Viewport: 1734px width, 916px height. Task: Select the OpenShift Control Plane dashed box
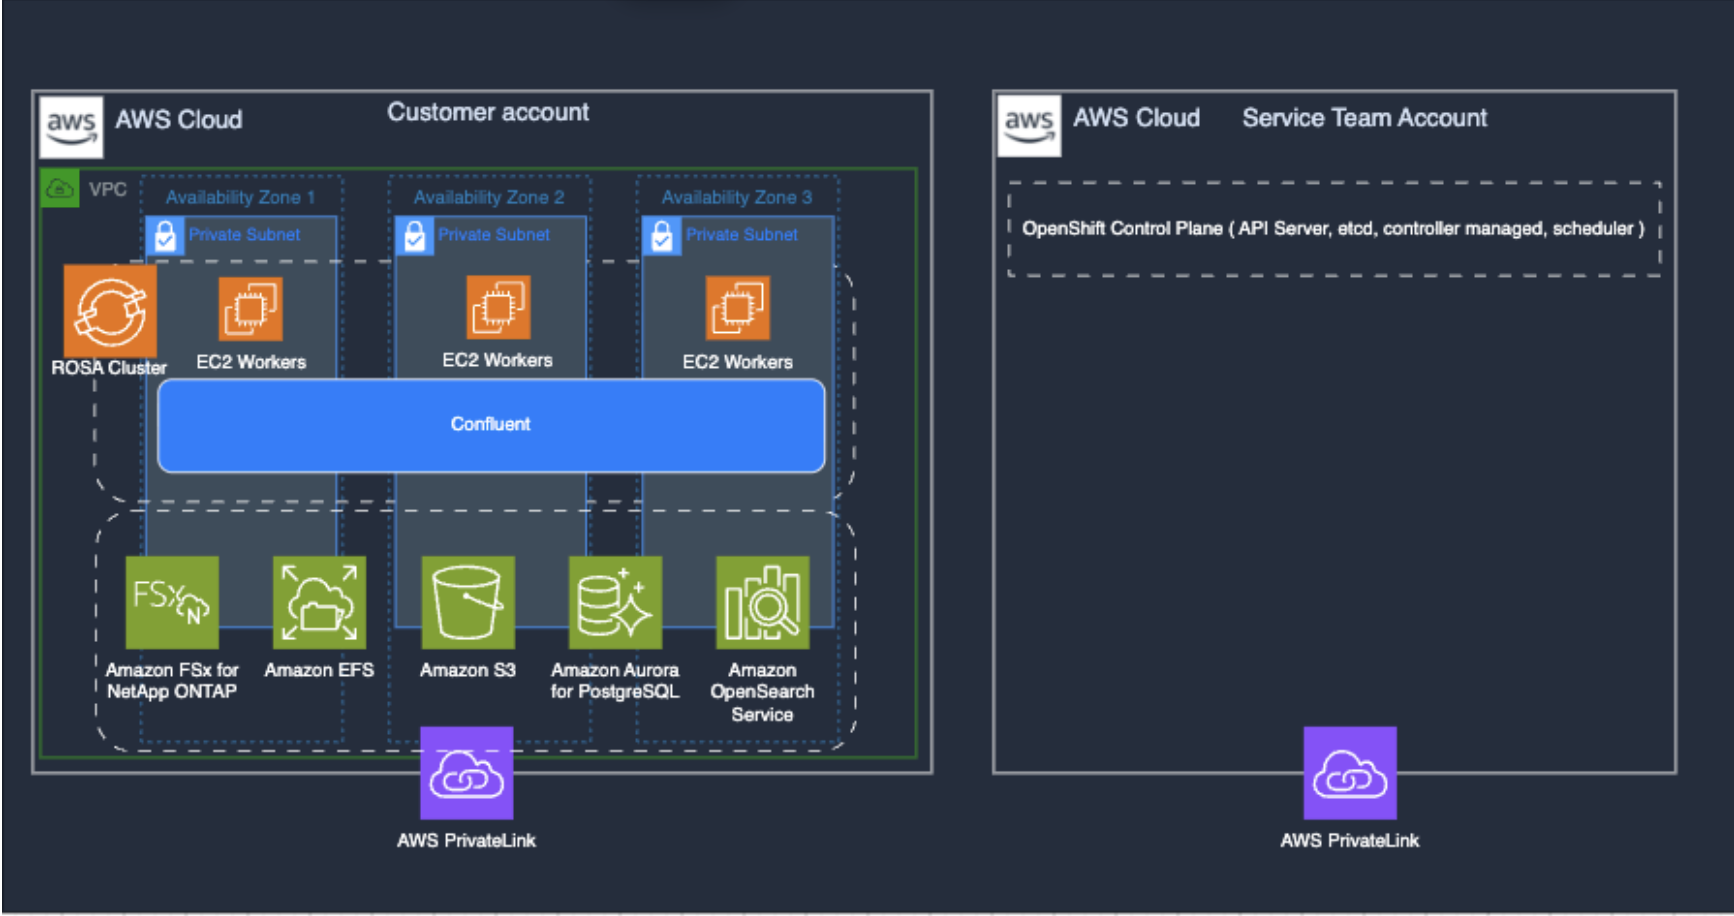coord(1334,229)
